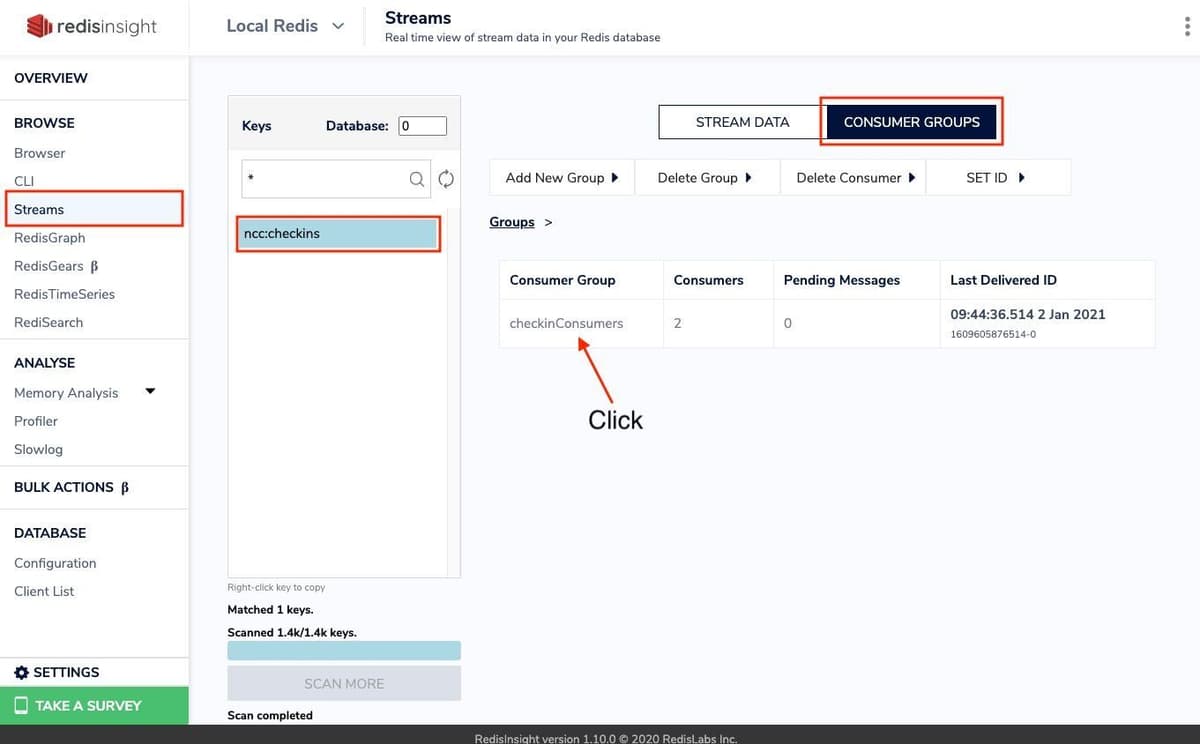Open the checkinConsumers consumer group
This screenshot has height=744, width=1200.
coord(566,323)
